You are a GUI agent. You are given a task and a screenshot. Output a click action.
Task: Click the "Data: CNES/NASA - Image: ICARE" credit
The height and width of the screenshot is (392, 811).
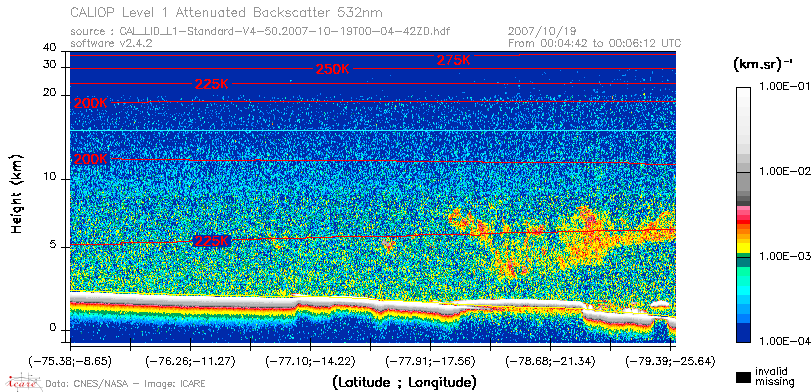(x=126, y=384)
